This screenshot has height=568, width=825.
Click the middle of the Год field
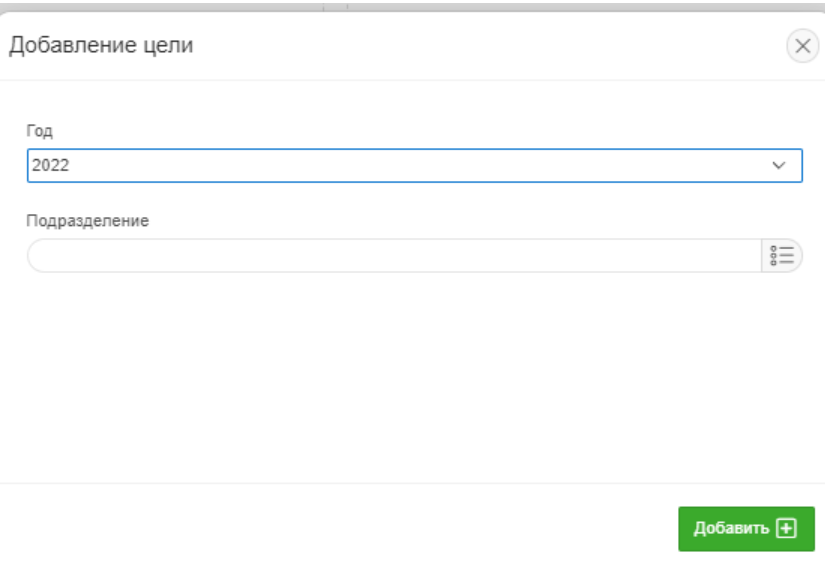414,166
